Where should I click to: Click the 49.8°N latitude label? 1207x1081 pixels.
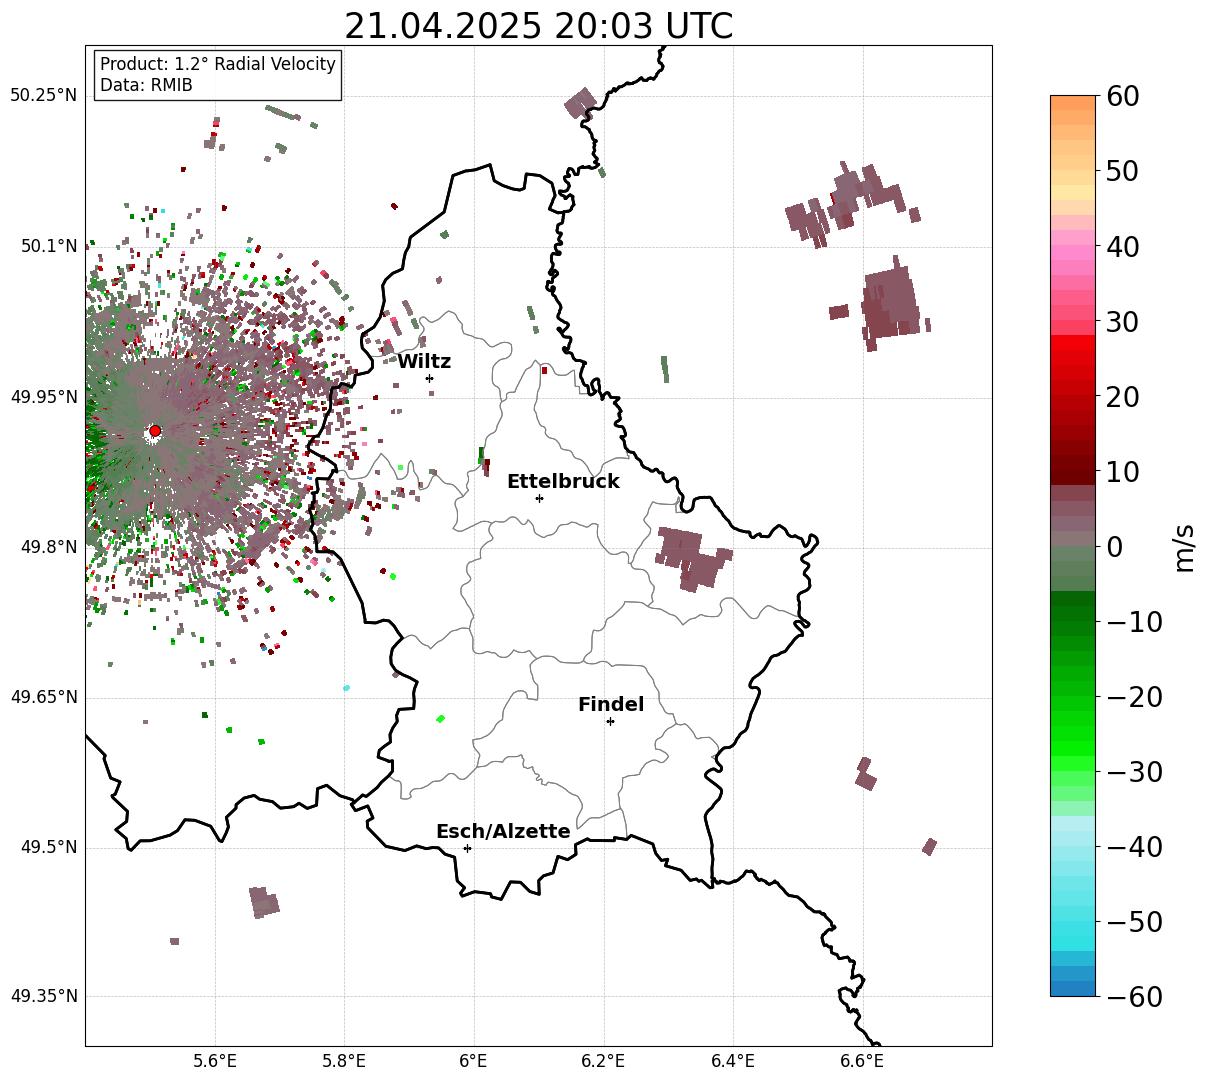48,547
